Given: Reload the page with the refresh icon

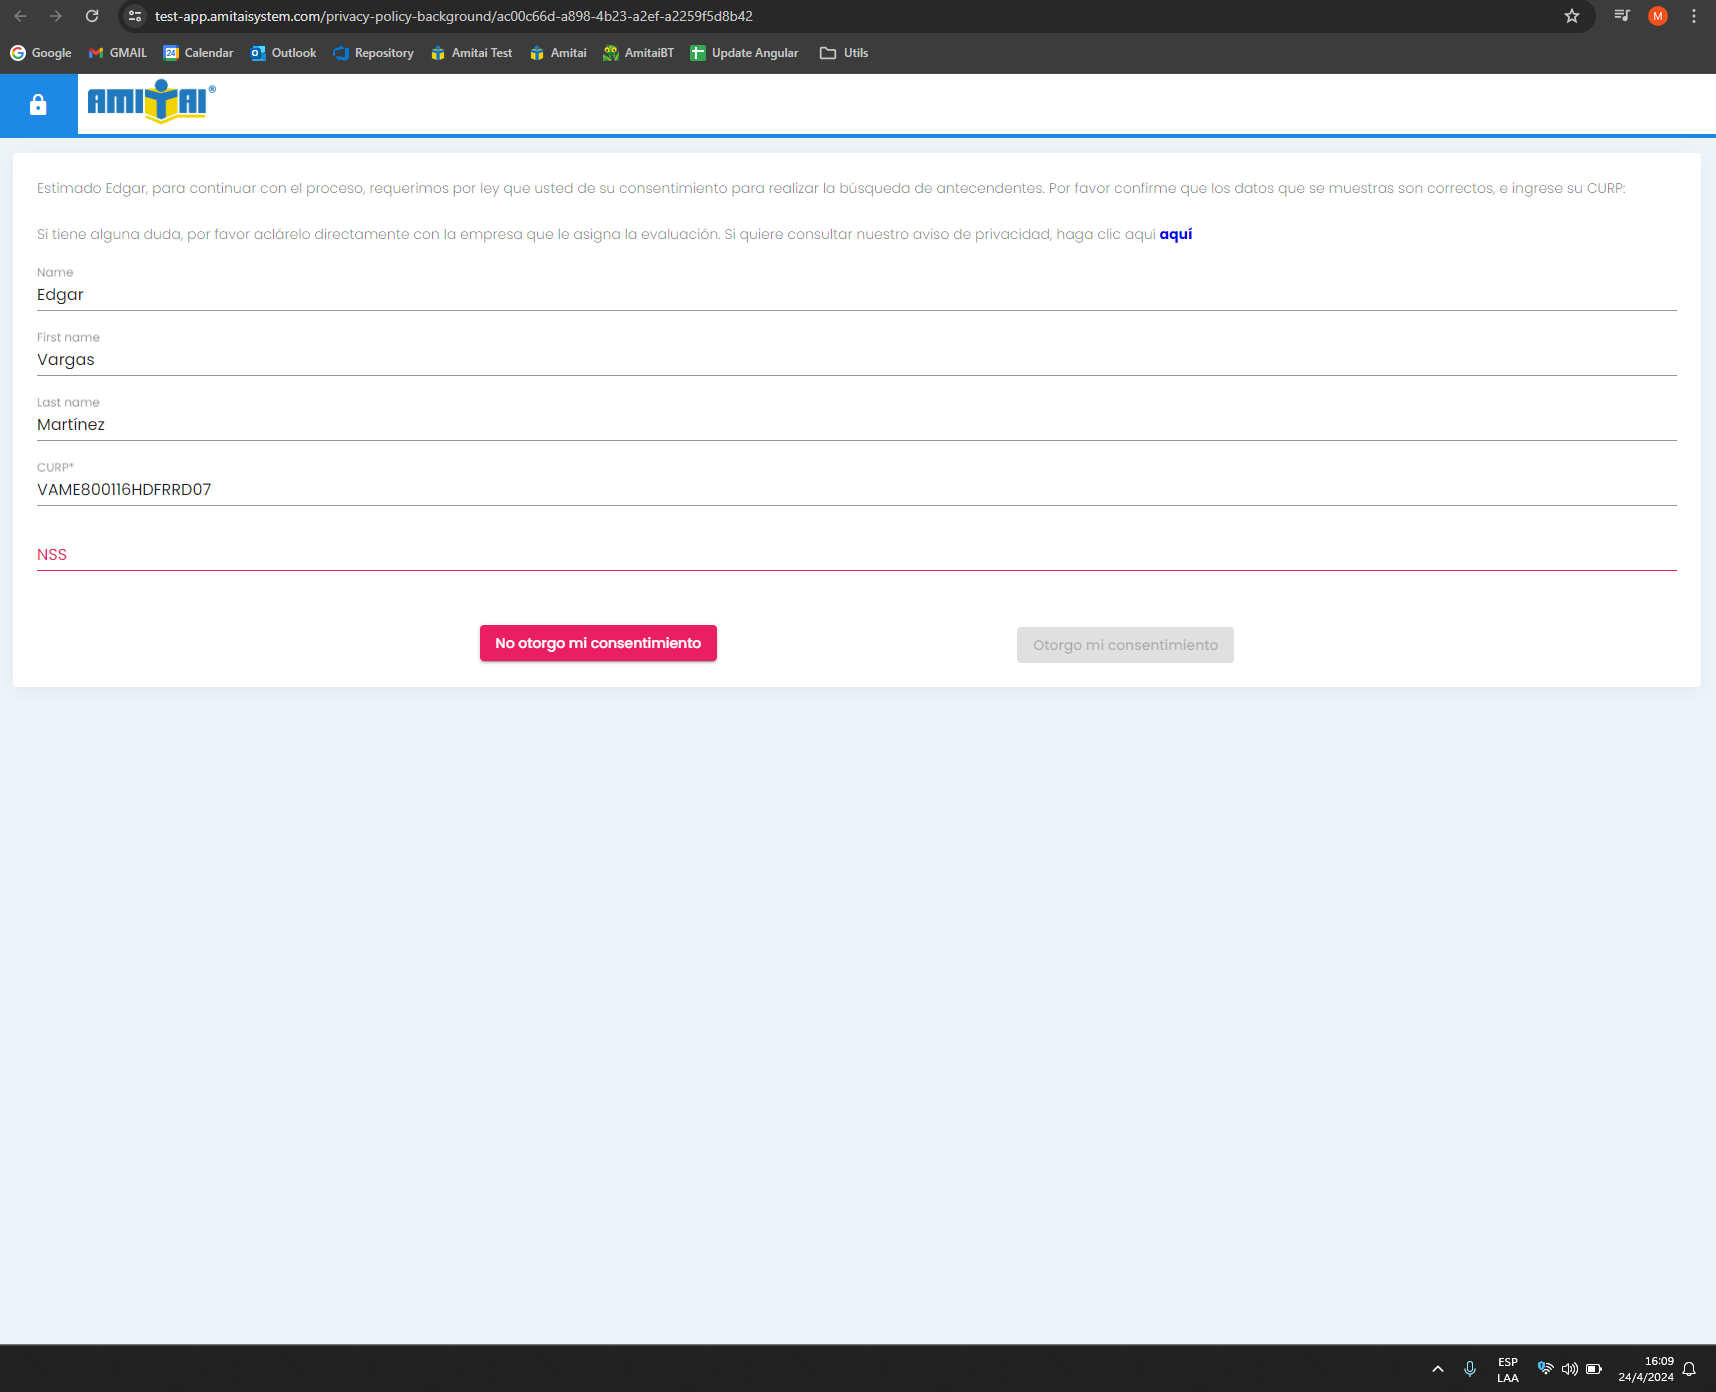Looking at the screenshot, I should [92, 16].
